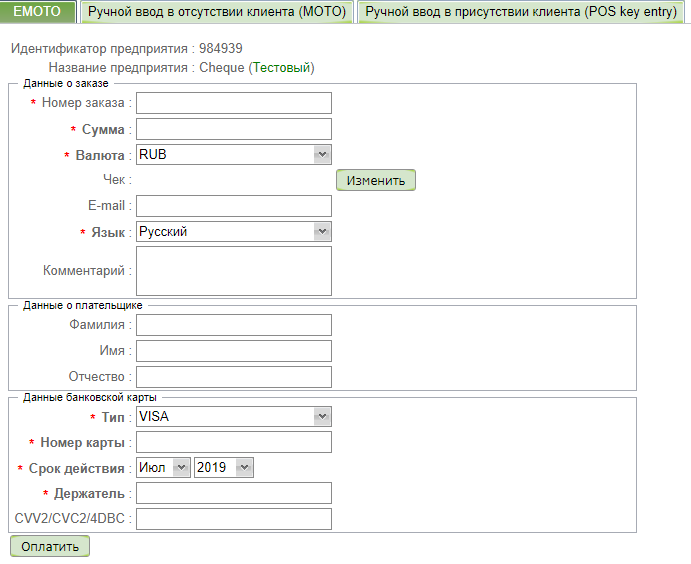
Task: Select the Имя input field
Action: tap(233, 351)
